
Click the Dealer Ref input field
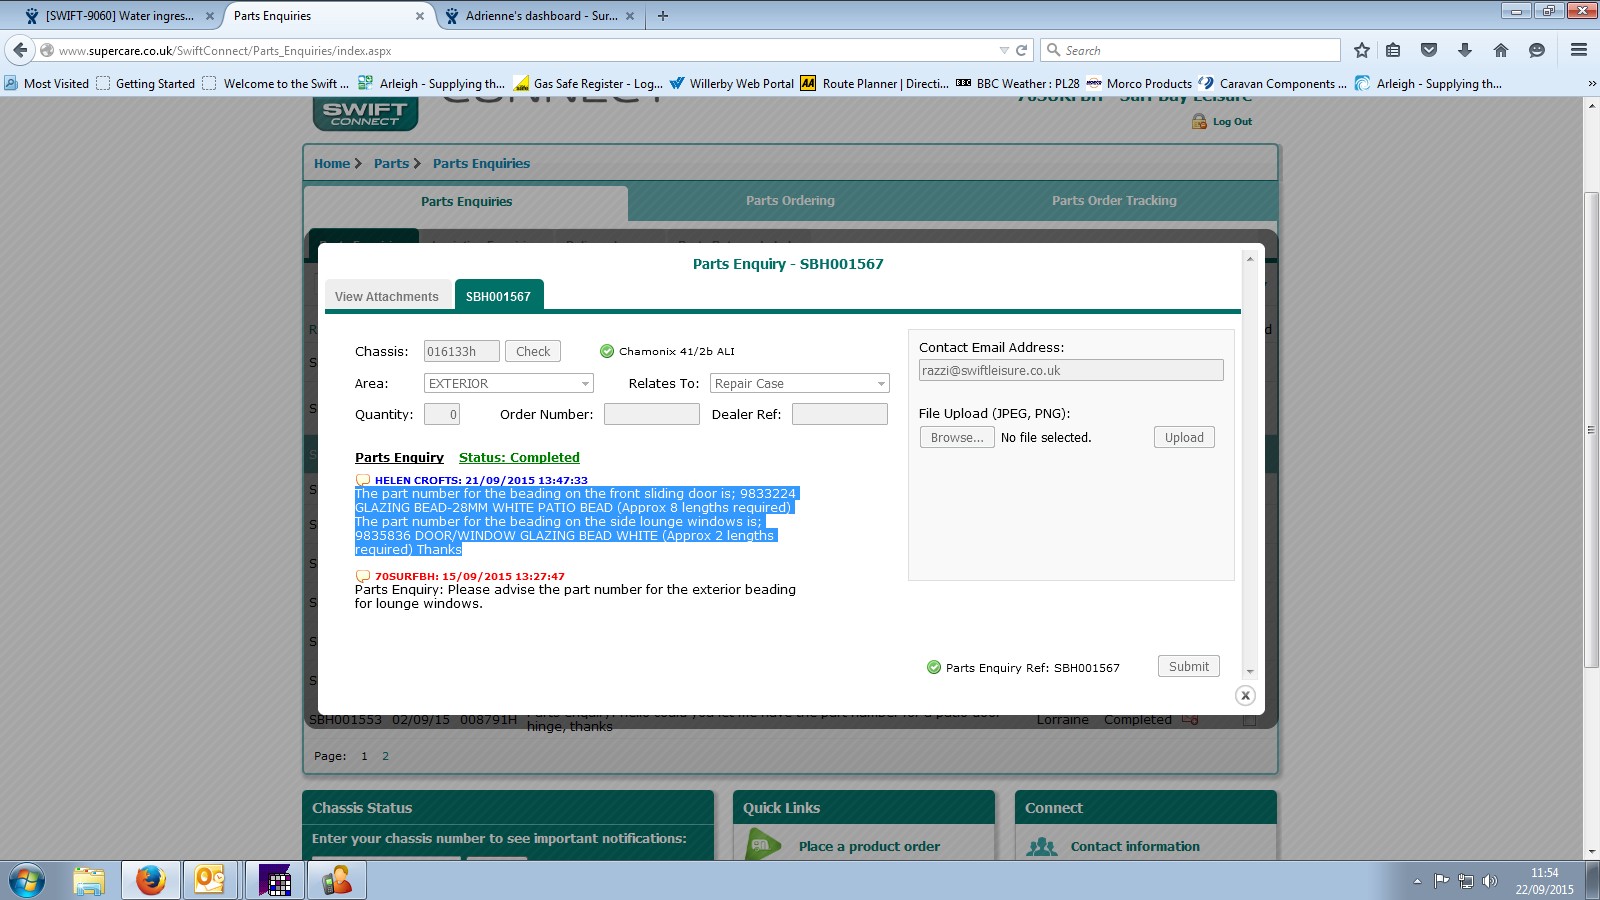tap(839, 414)
